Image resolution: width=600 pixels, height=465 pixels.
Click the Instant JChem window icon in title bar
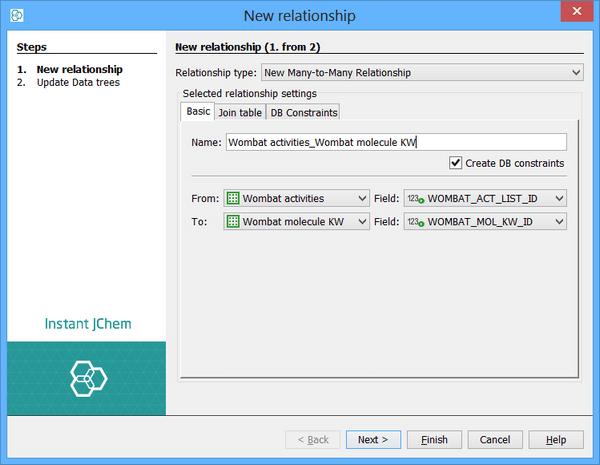(x=16, y=16)
